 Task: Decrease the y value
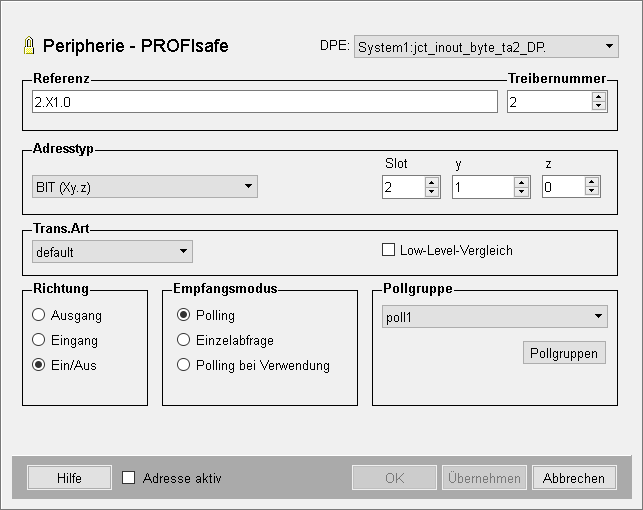coord(521,191)
